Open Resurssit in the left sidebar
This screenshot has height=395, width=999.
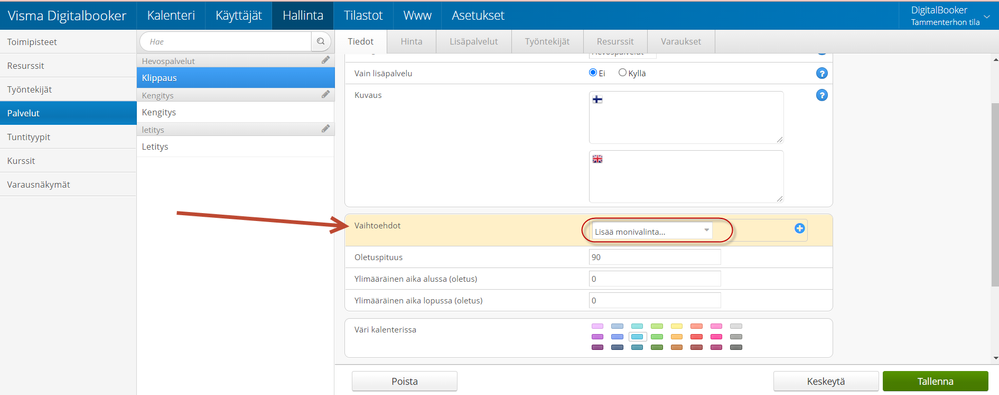pyautogui.click(x=68, y=66)
